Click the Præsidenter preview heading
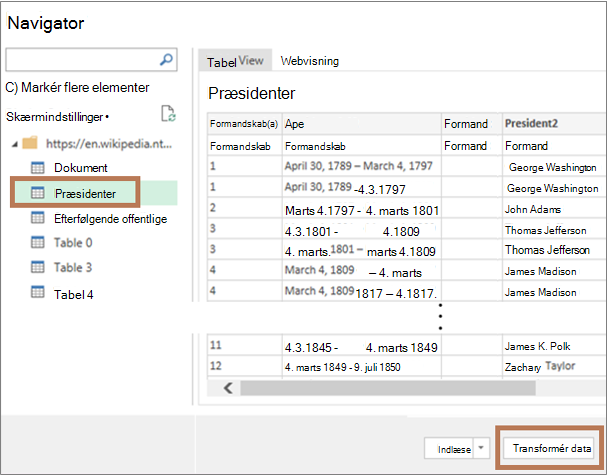Viewport: 607px width, 475px height. tap(252, 93)
